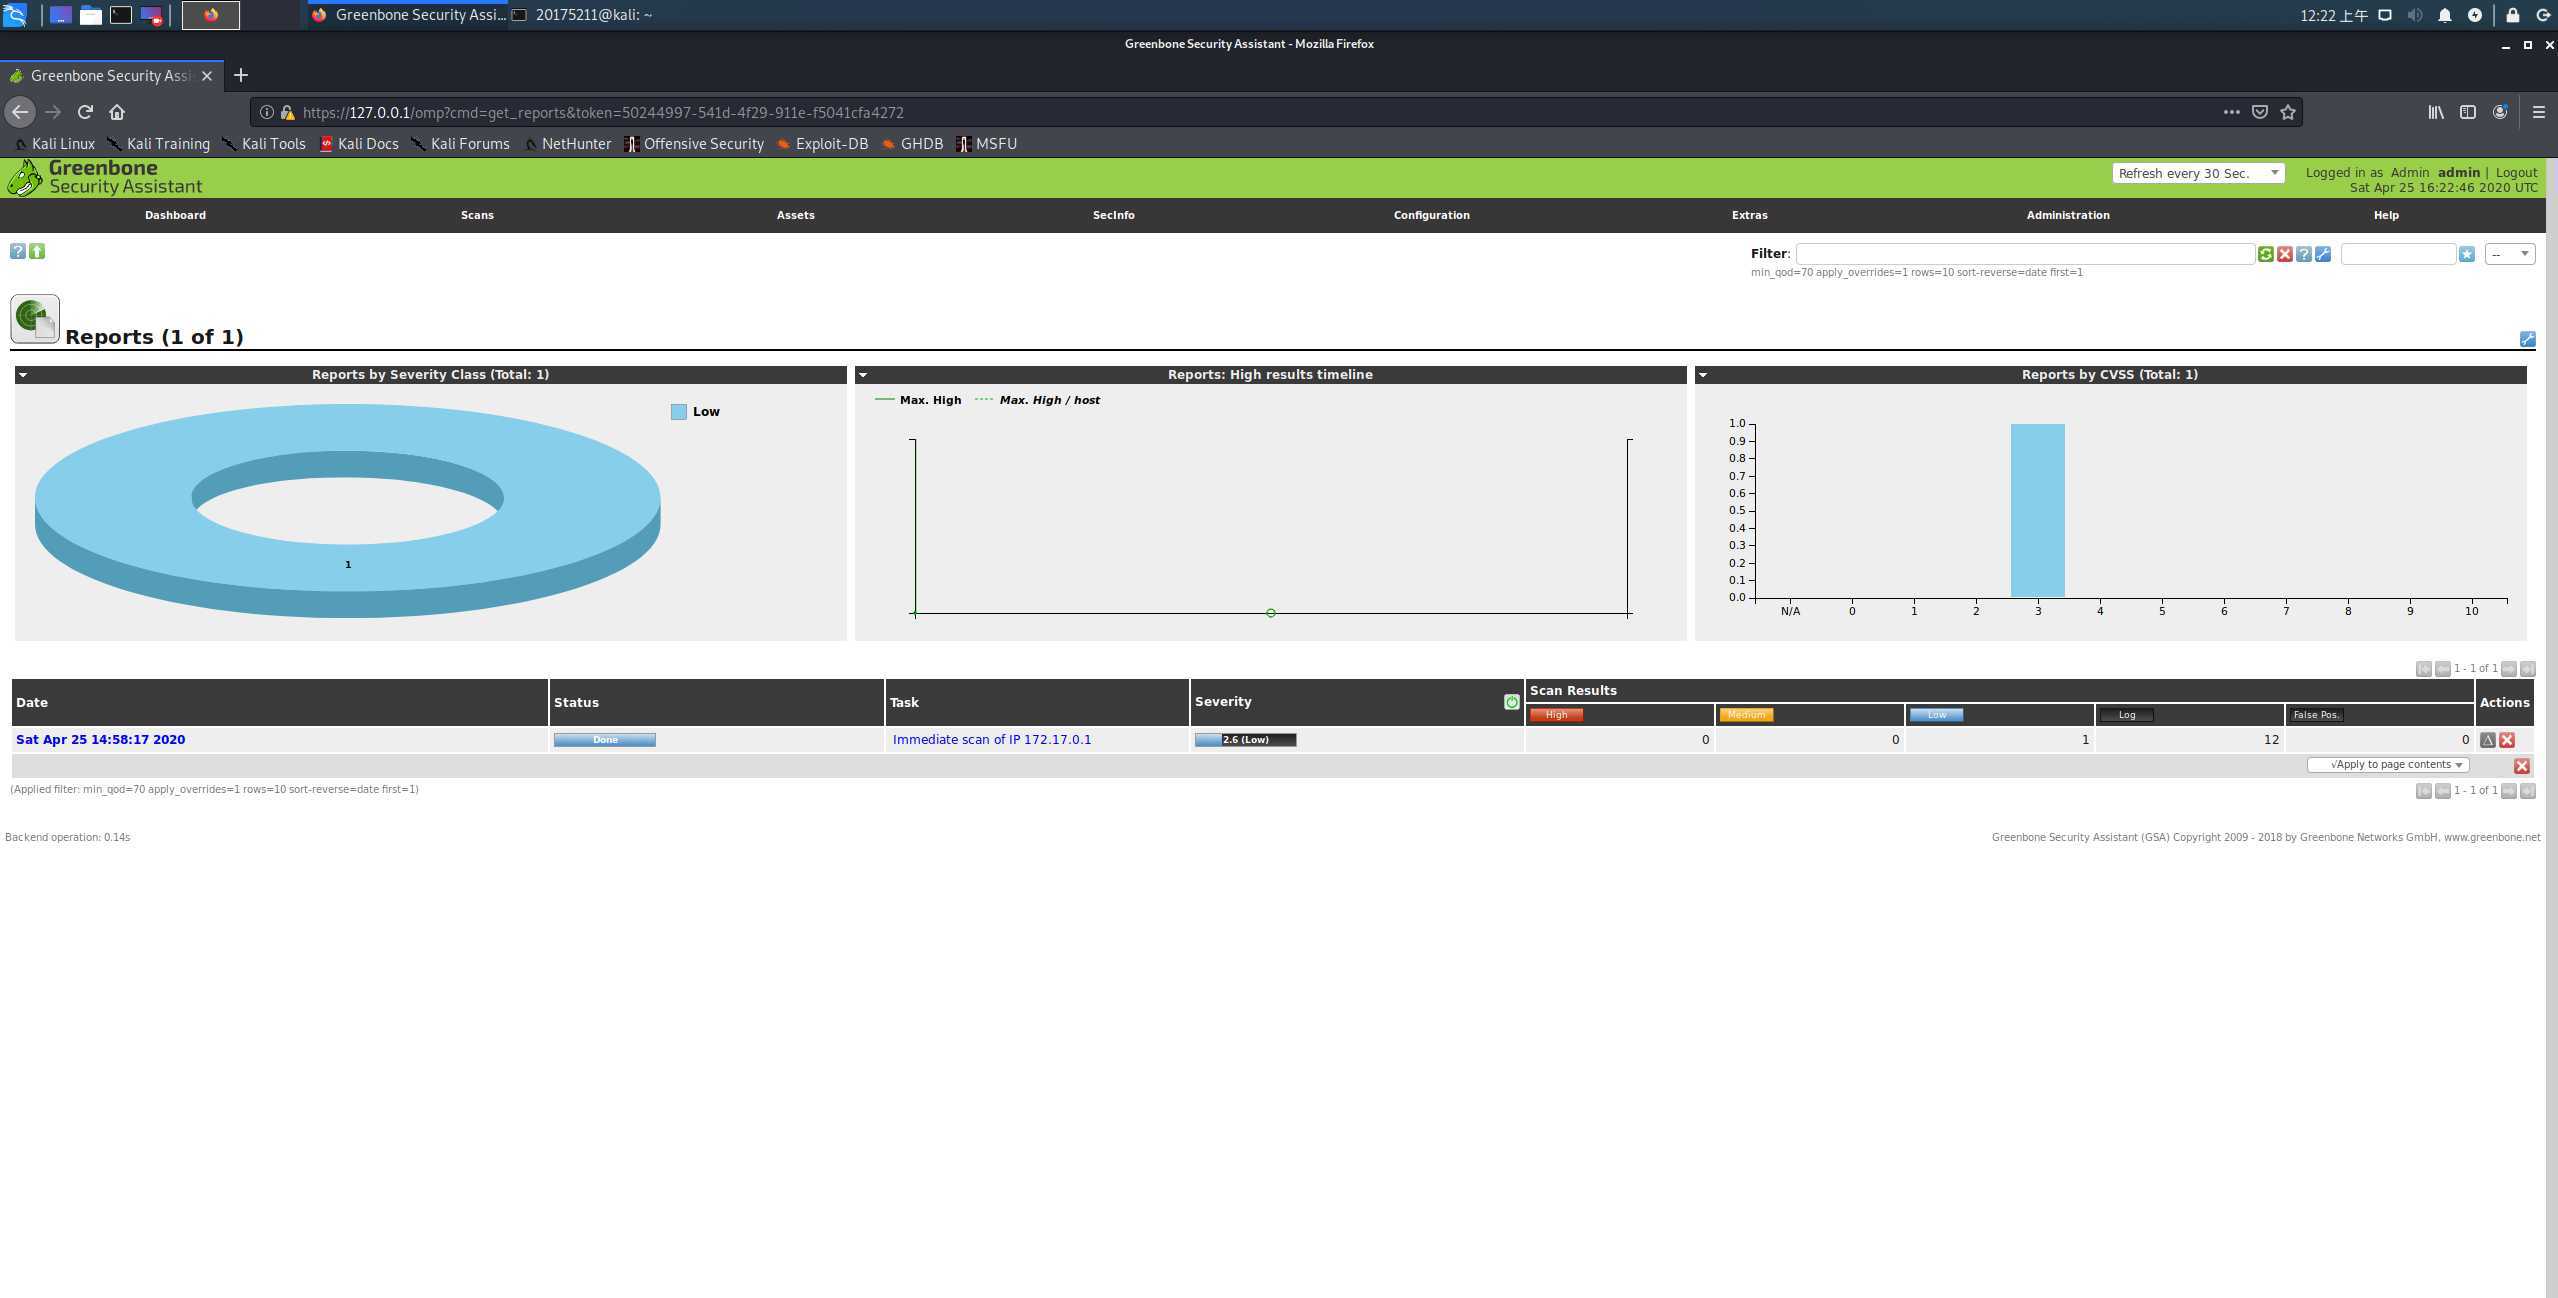The width and height of the screenshot is (2558, 1298).
Task: Sort table by Status column header
Action: point(576,703)
